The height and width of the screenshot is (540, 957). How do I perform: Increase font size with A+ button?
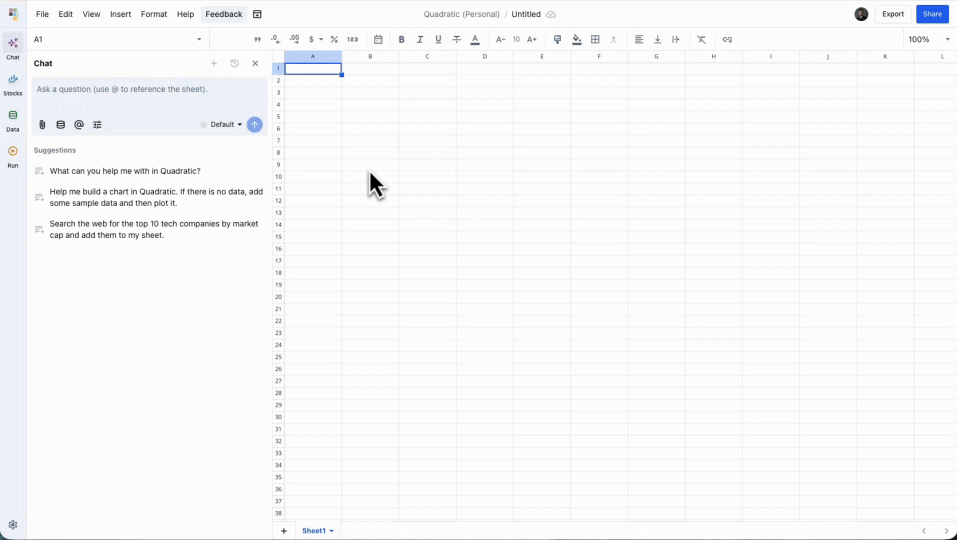[x=532, y=40]
